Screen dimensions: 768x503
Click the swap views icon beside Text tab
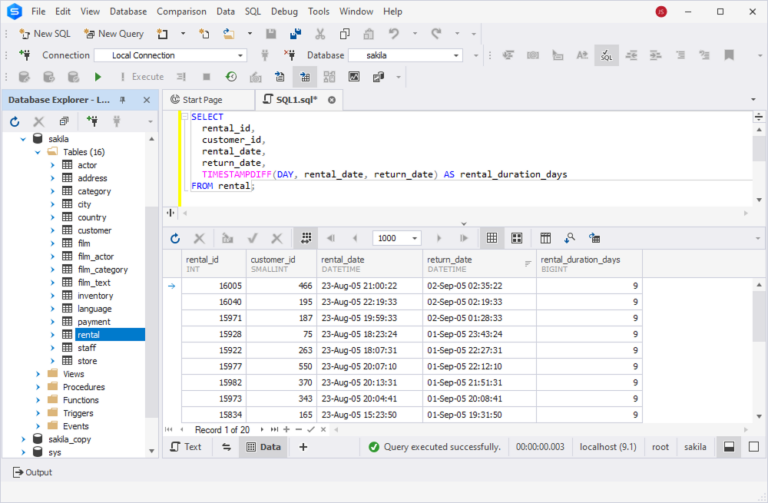[225, 447]
